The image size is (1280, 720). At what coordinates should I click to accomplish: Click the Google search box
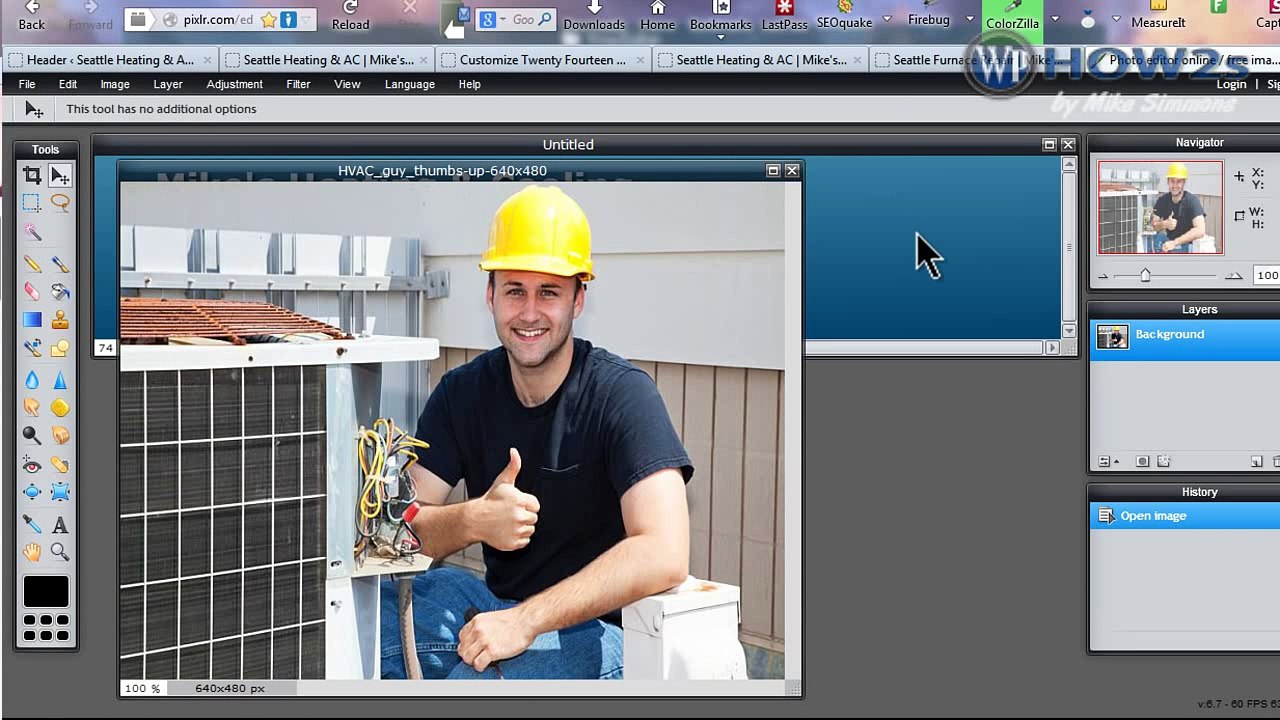point(515,20)
